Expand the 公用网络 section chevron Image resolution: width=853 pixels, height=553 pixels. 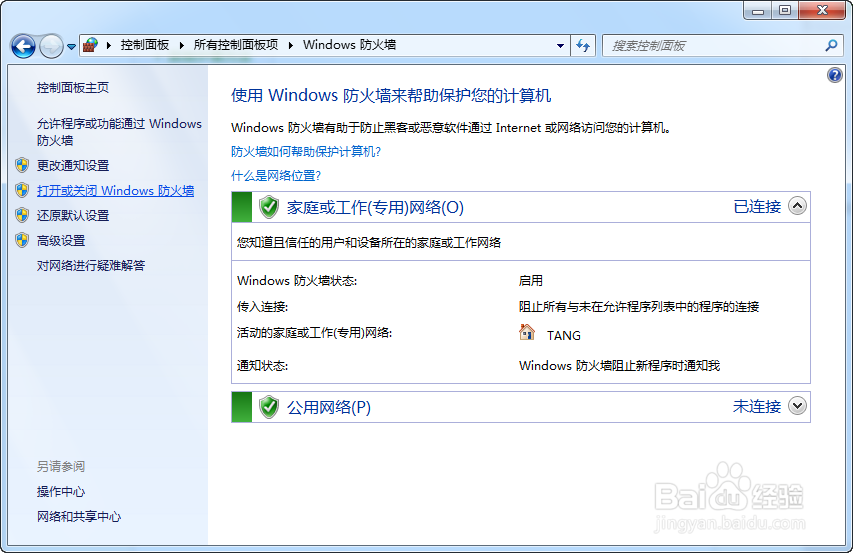point(797,406)
